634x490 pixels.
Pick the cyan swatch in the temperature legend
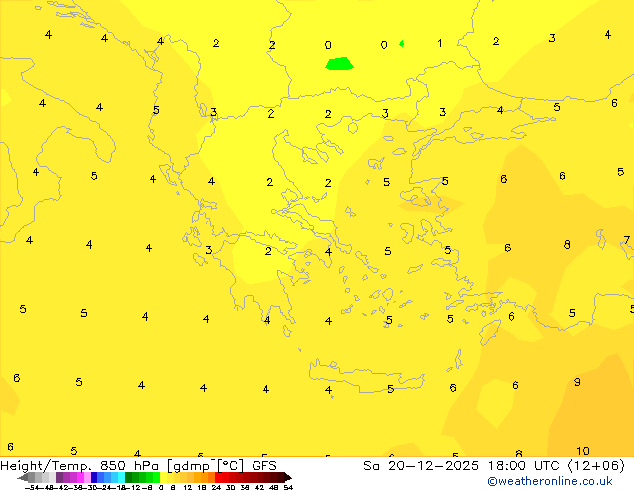tap(121, 477)
